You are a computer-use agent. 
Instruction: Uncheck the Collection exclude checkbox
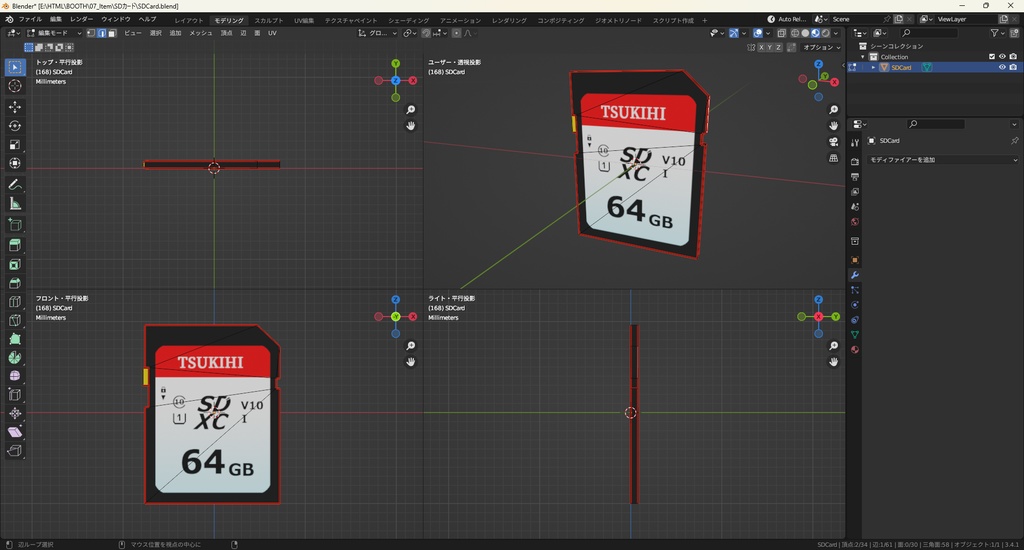(992, 57)
